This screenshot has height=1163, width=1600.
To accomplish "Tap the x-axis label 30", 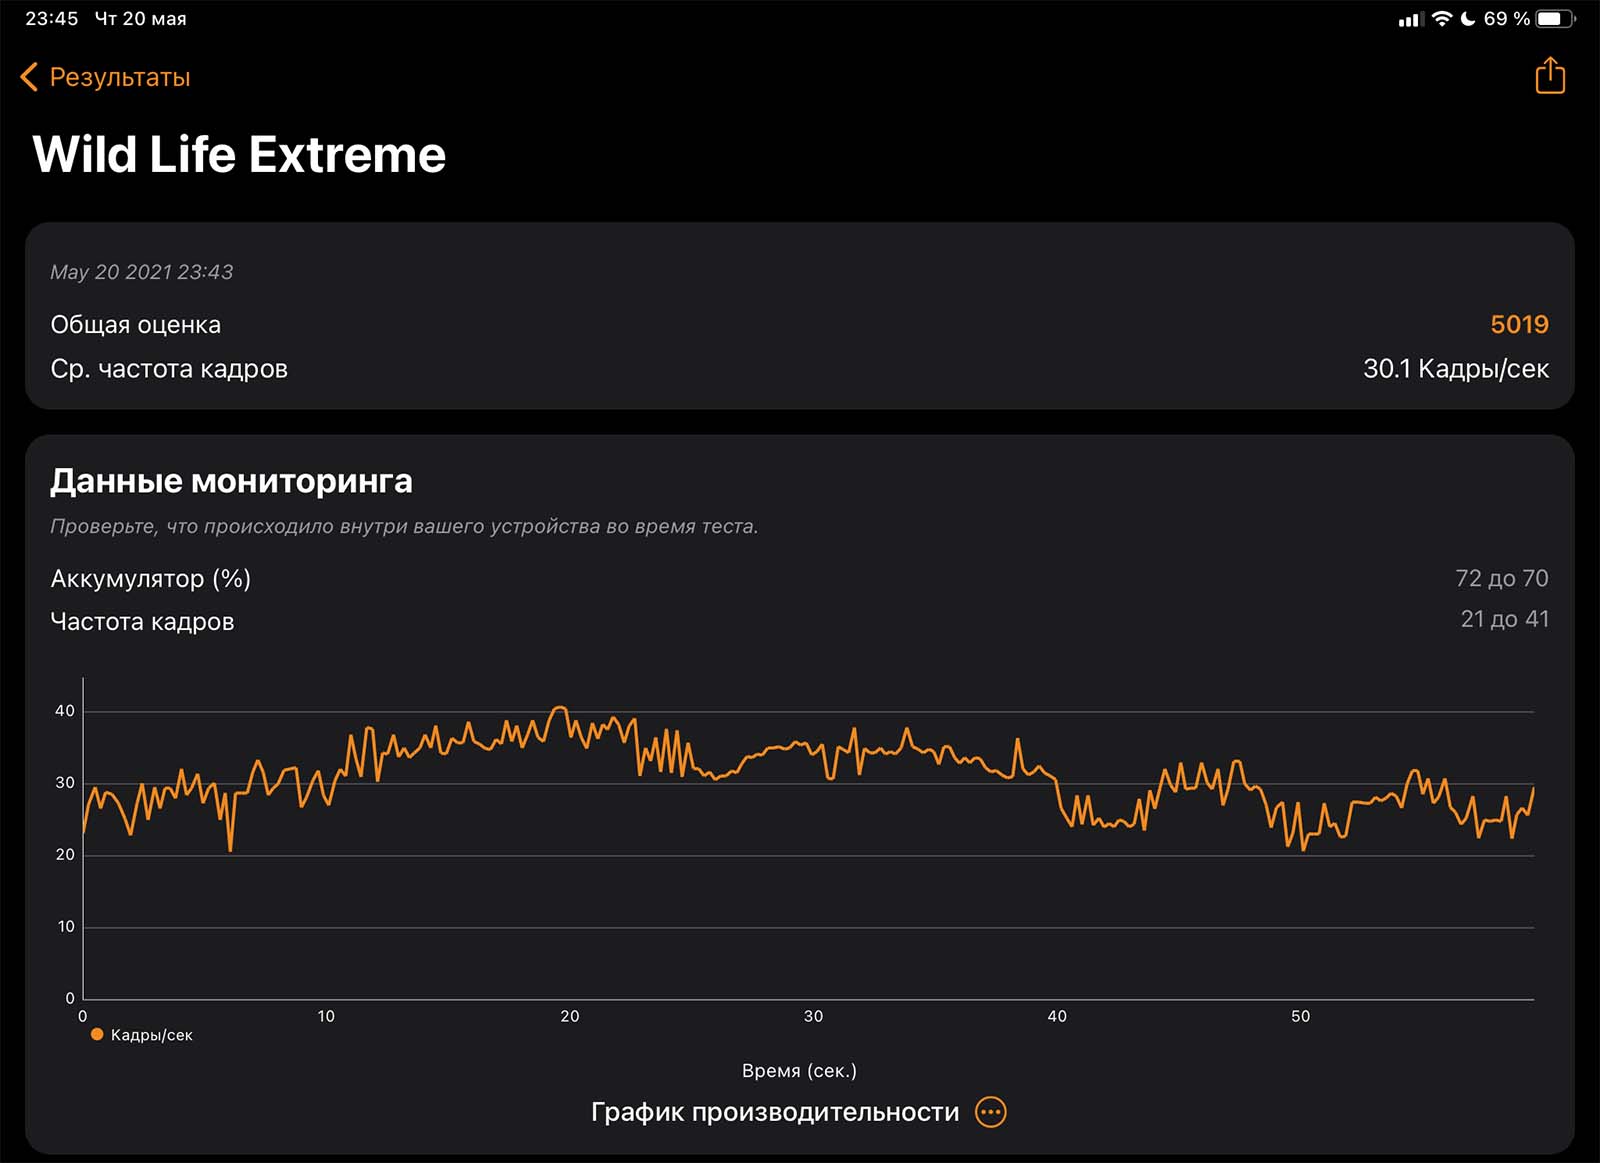I will click(813, 1016).
